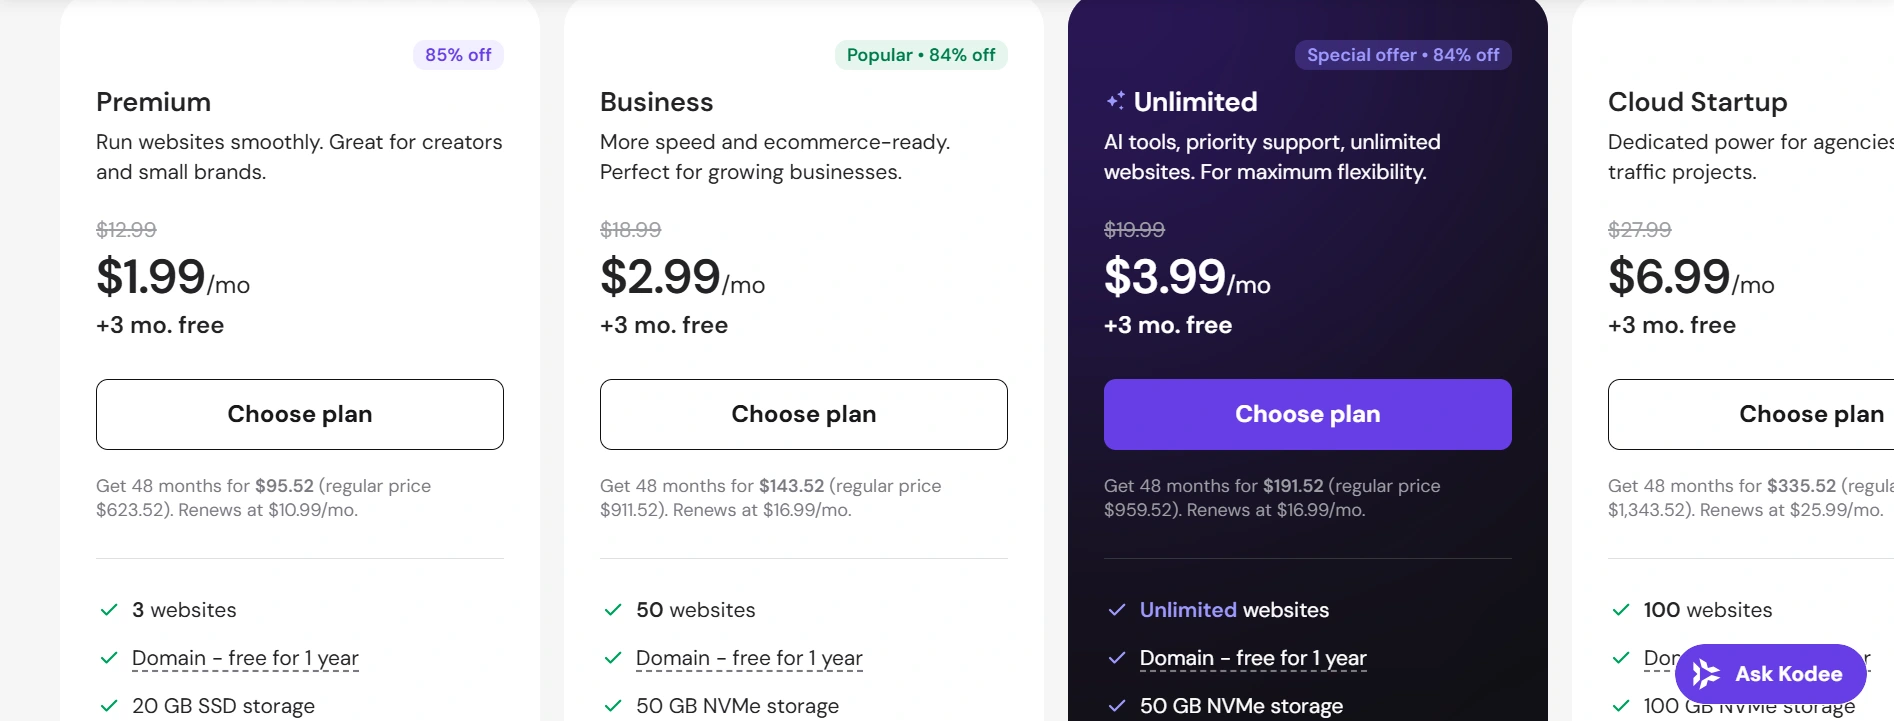The height and width of the screenshot is (721, 1894).
Task: Click the sparkles icon beside the Unlimited title
Action: [1114, 99]
